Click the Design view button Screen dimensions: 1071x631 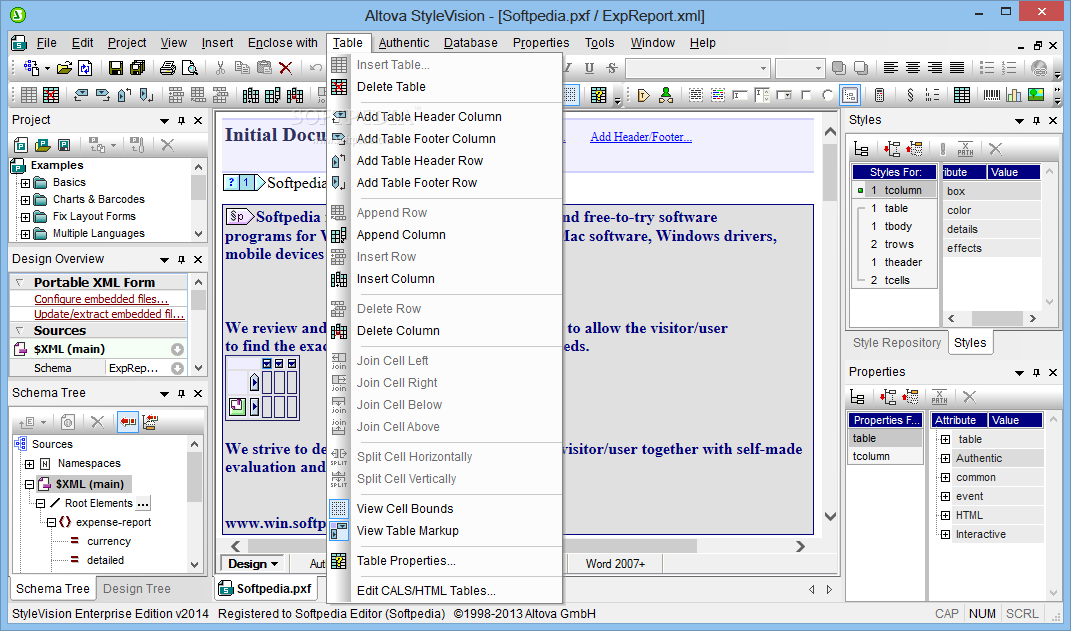tap(253, 564)
